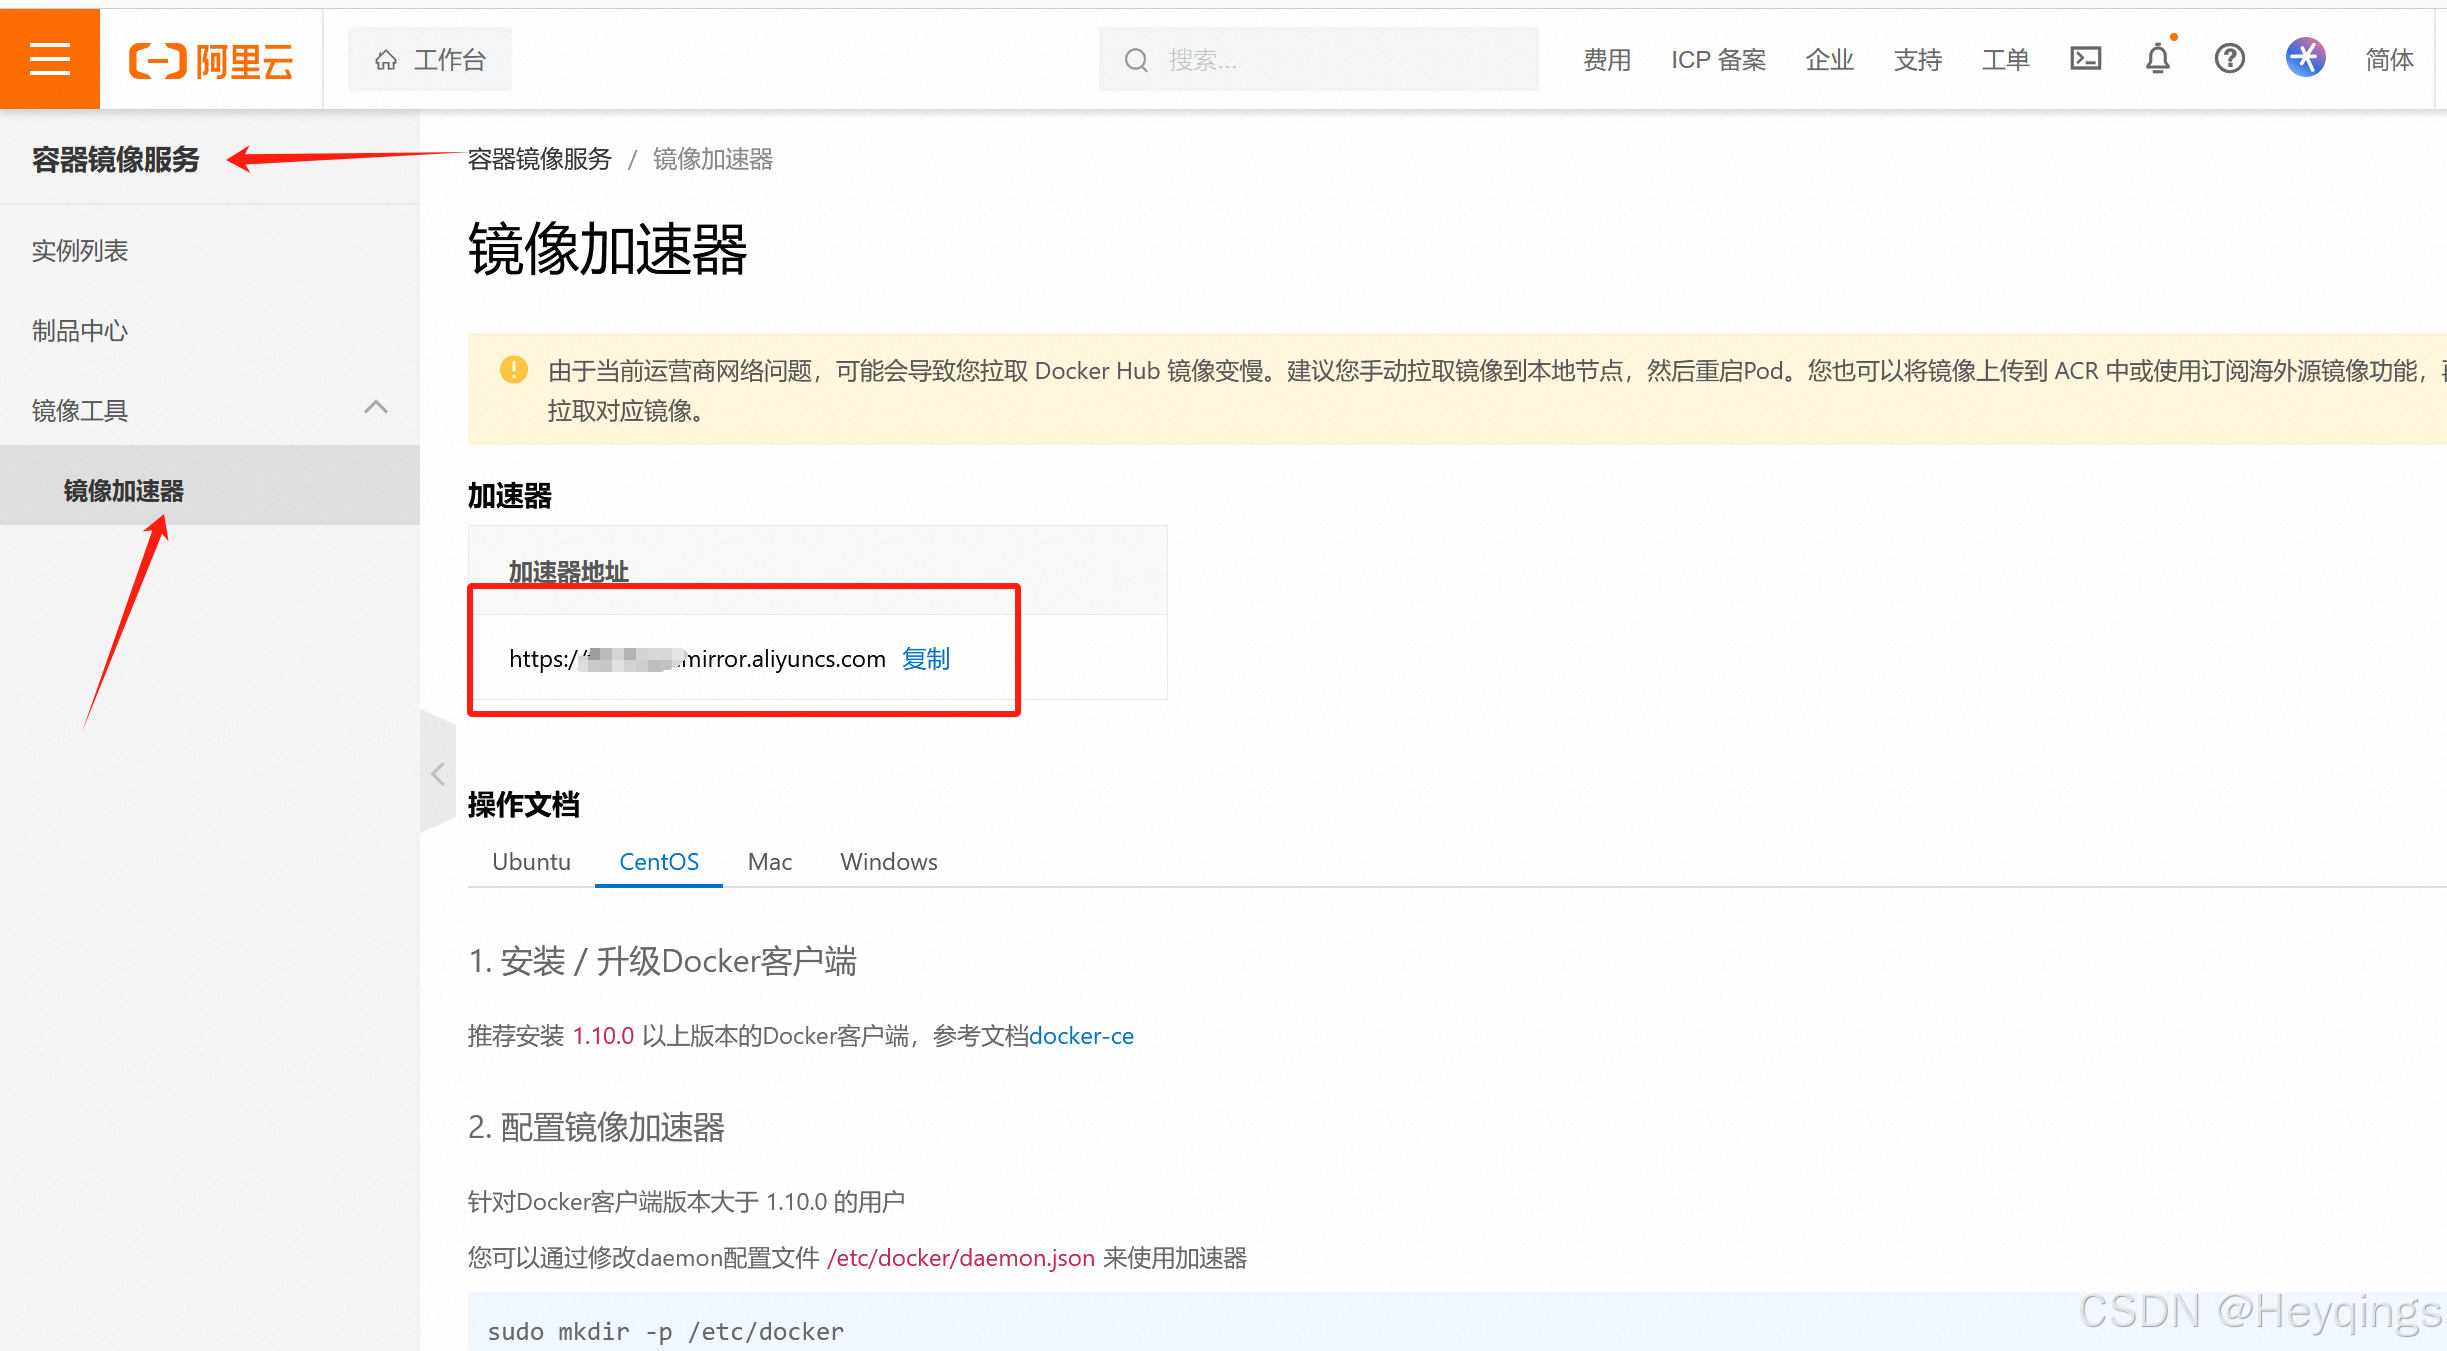Screen dimensions: 2447x1351
Task: Collapse the 镜像工具 sidebar section
Action: [375, 408]
